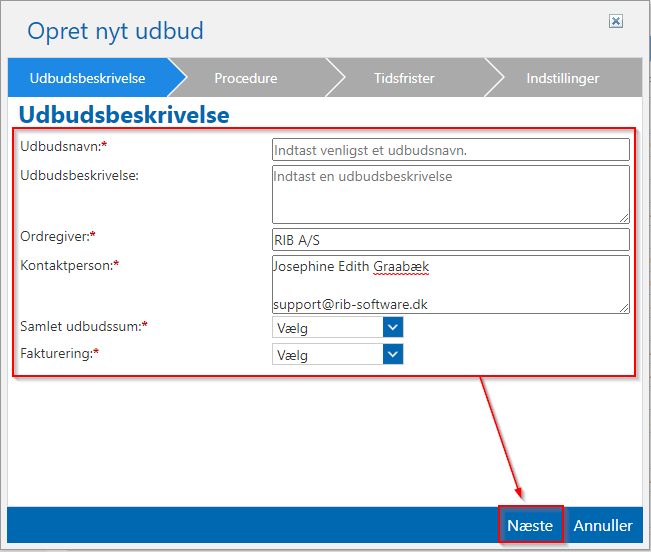The width and height of the screenshot is (651, 552).
Task: Click the Udbudsnavn field label
Action: pyautogui.click(x=60, y=147)
